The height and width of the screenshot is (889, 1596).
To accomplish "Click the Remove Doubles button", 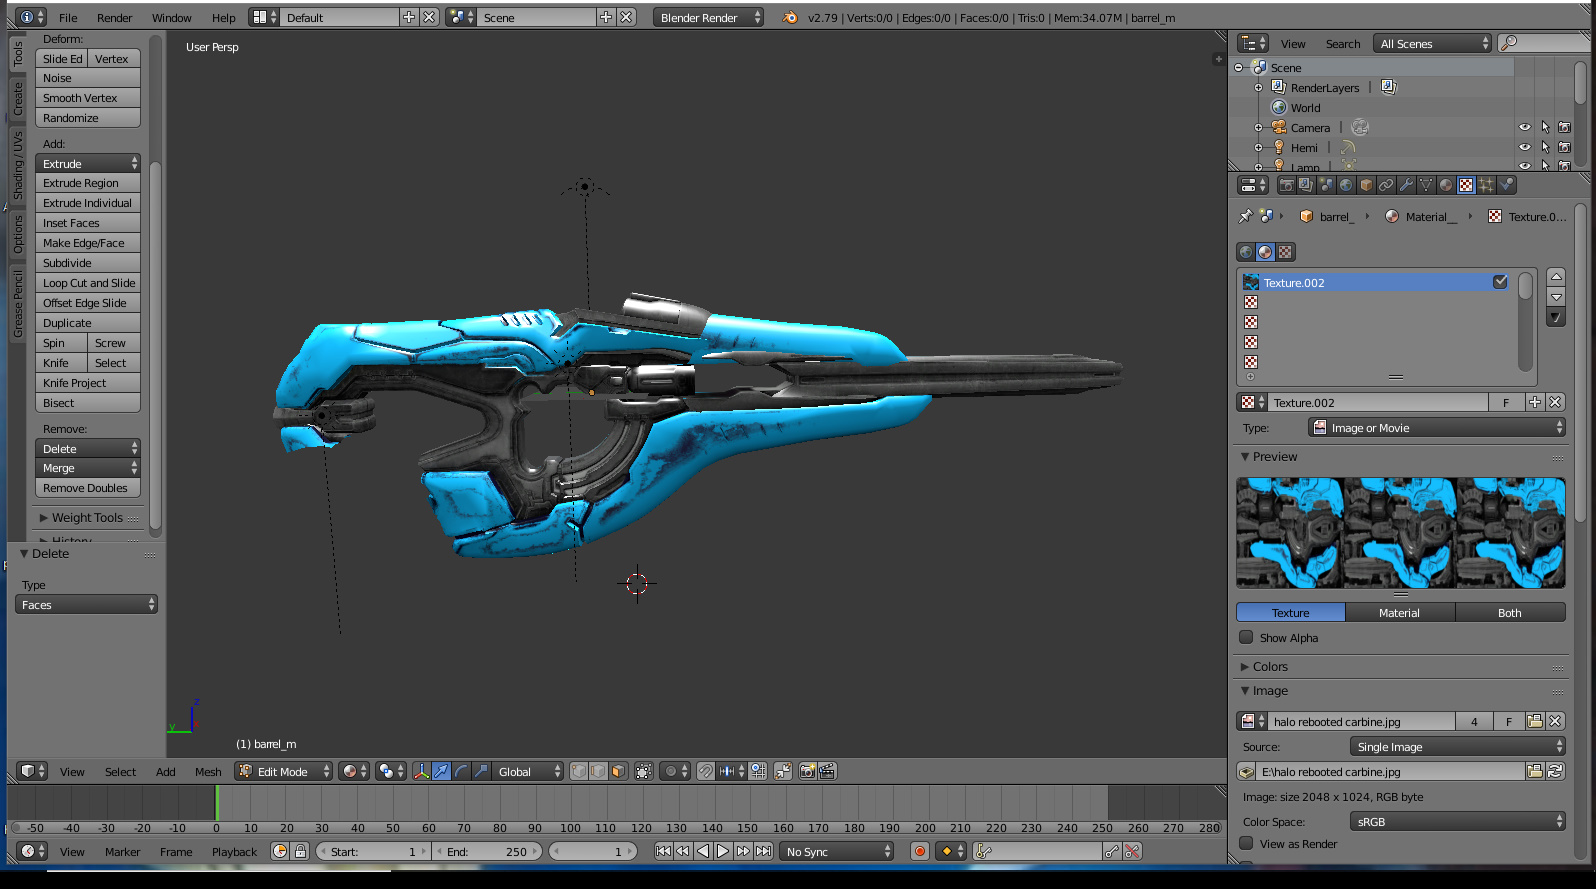I will 88,487.
